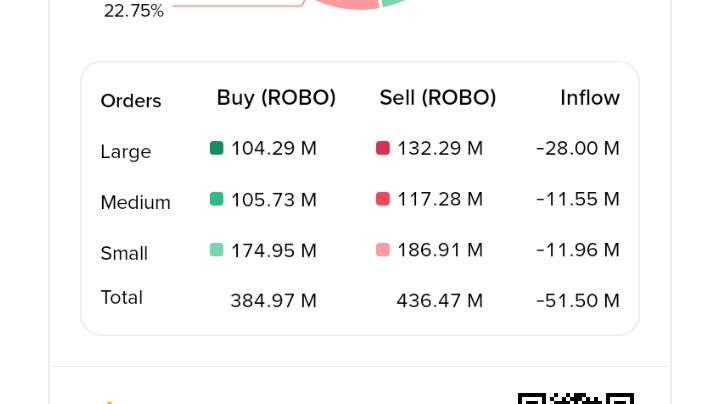Click the Orders column header

(x=131, y=101)
